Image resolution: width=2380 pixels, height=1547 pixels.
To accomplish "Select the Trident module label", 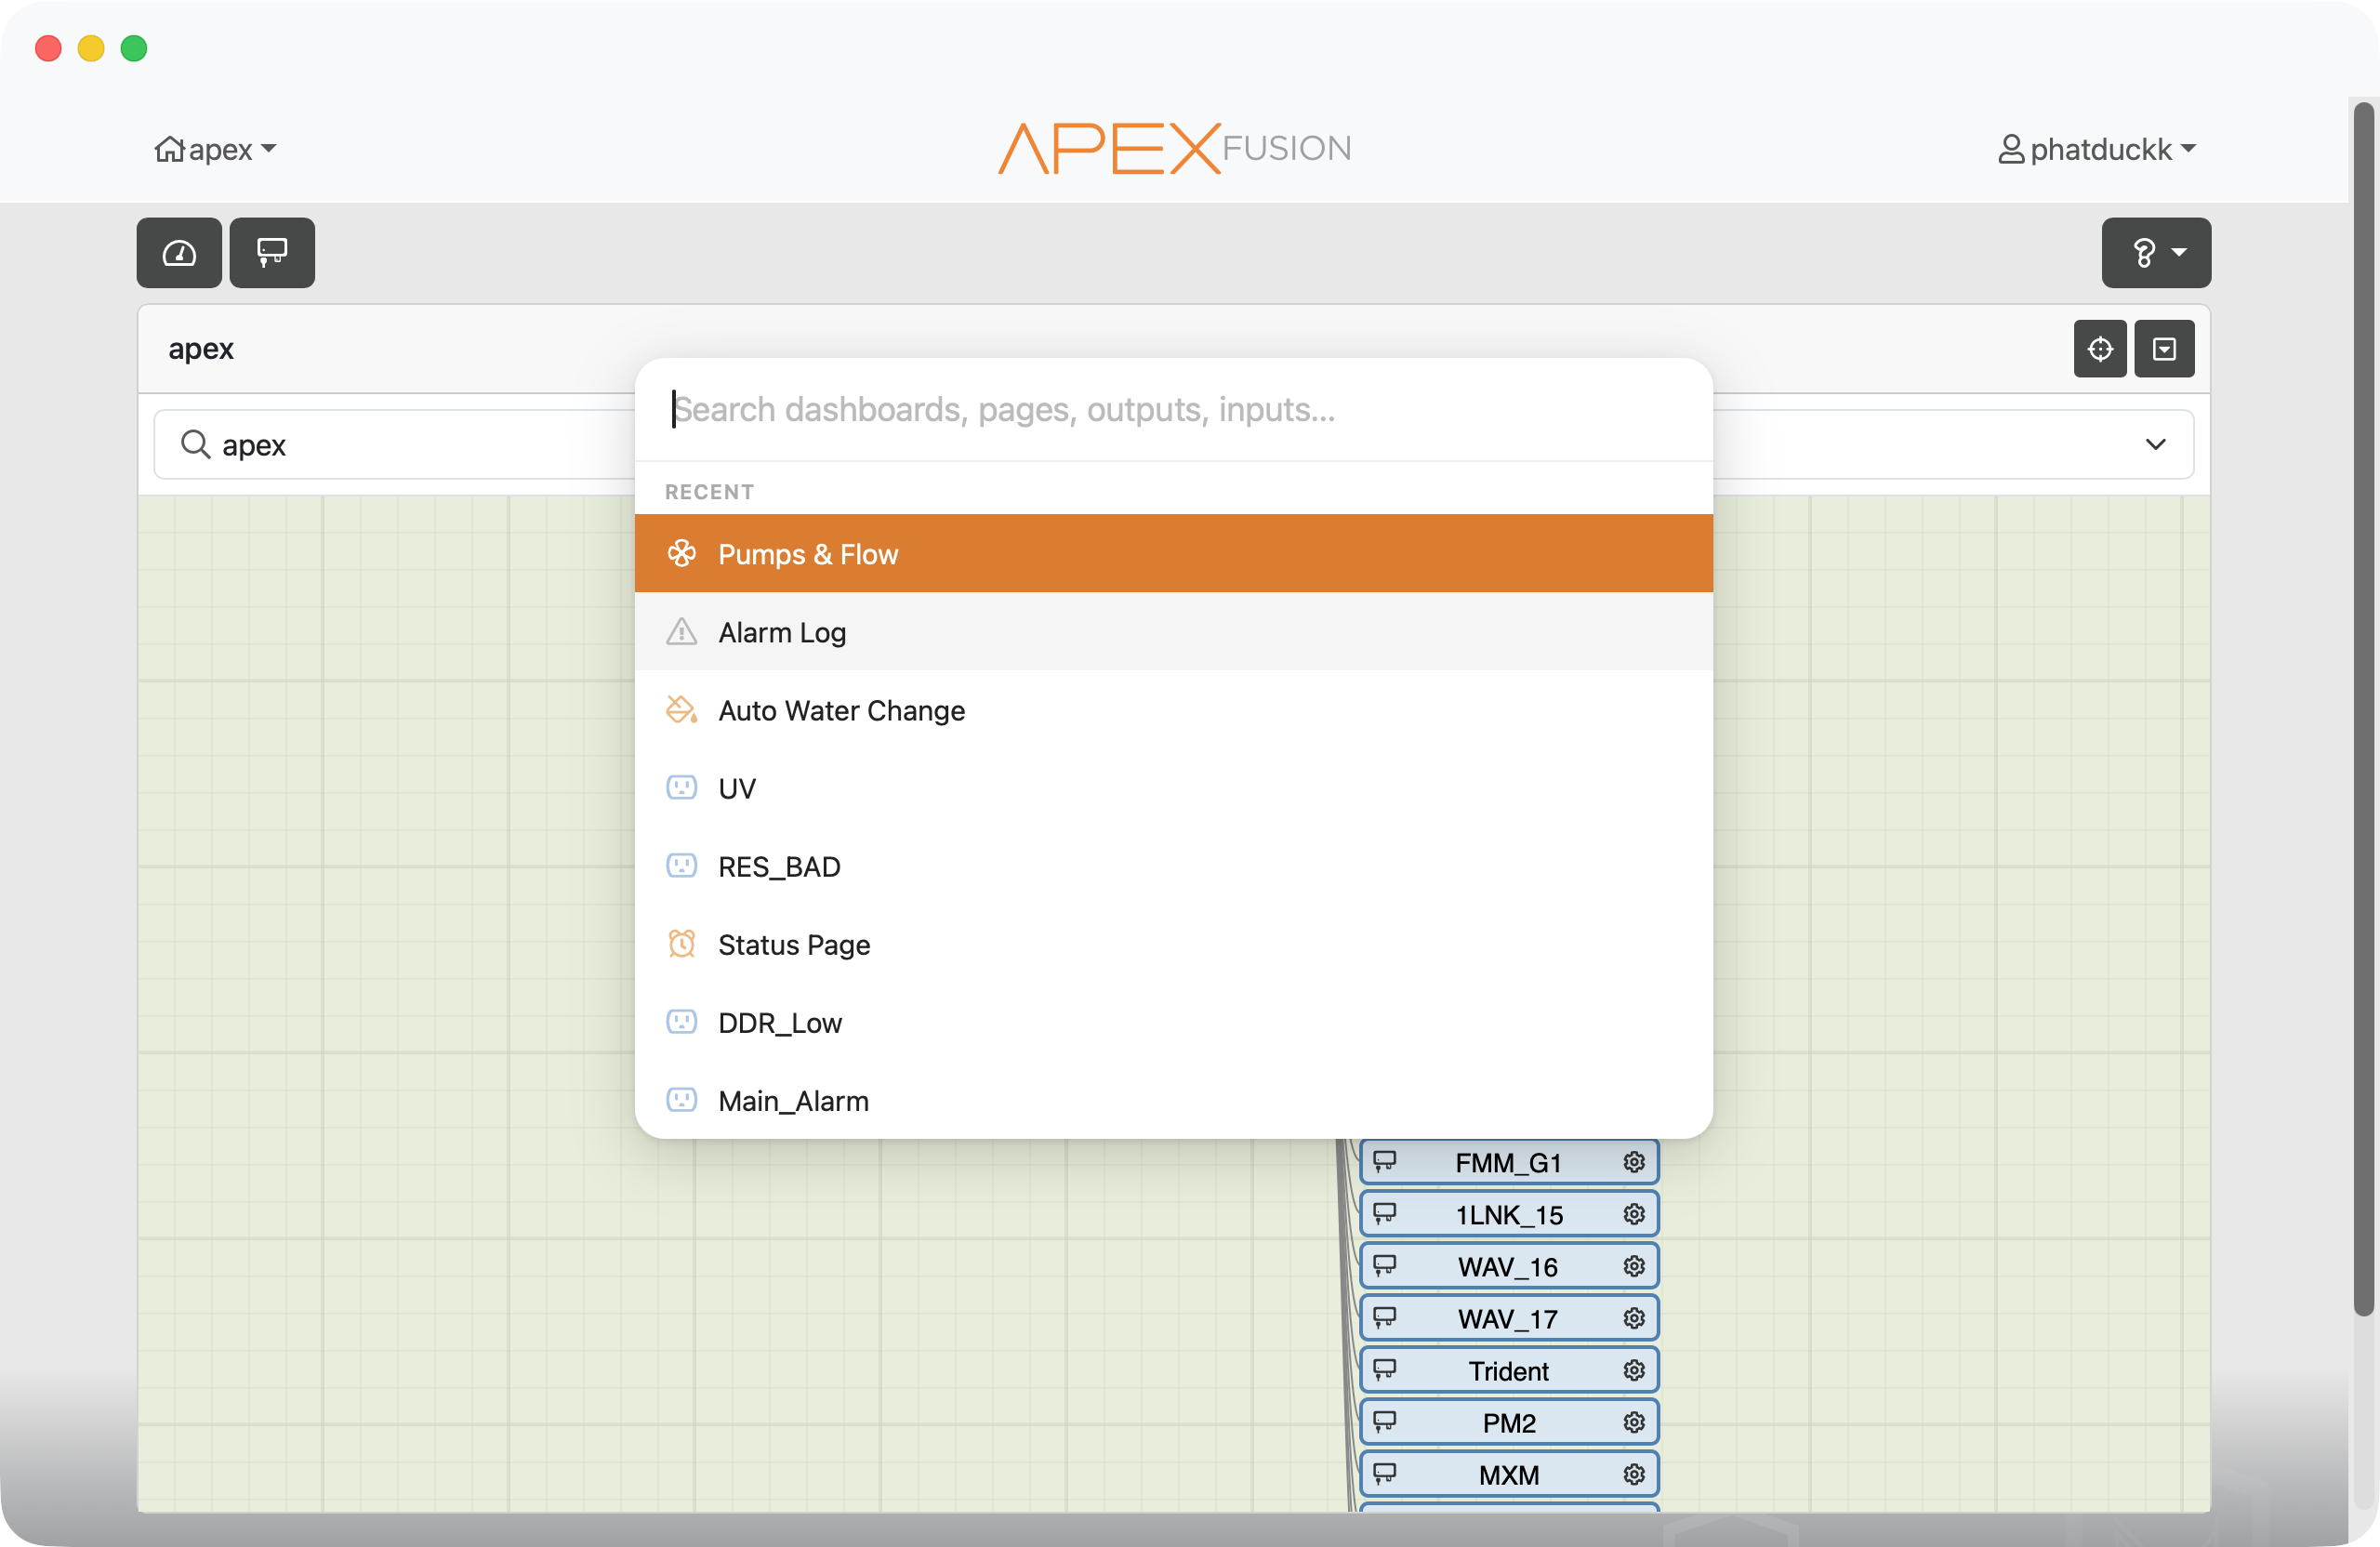I will point(1509,1371).
